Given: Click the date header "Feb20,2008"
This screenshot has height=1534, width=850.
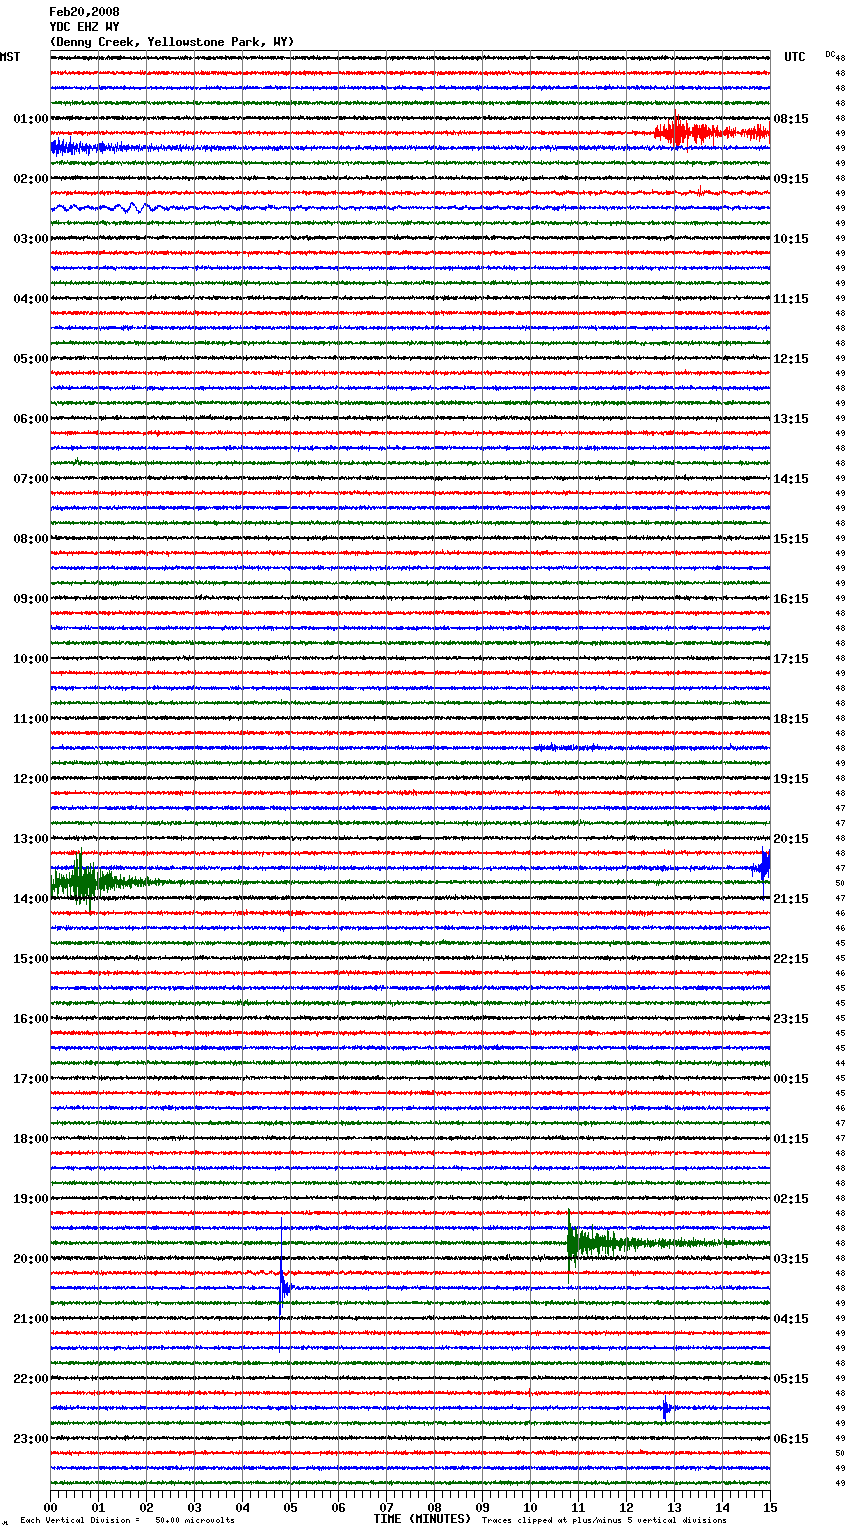Looking at the screenshot, I should (84, 12).
